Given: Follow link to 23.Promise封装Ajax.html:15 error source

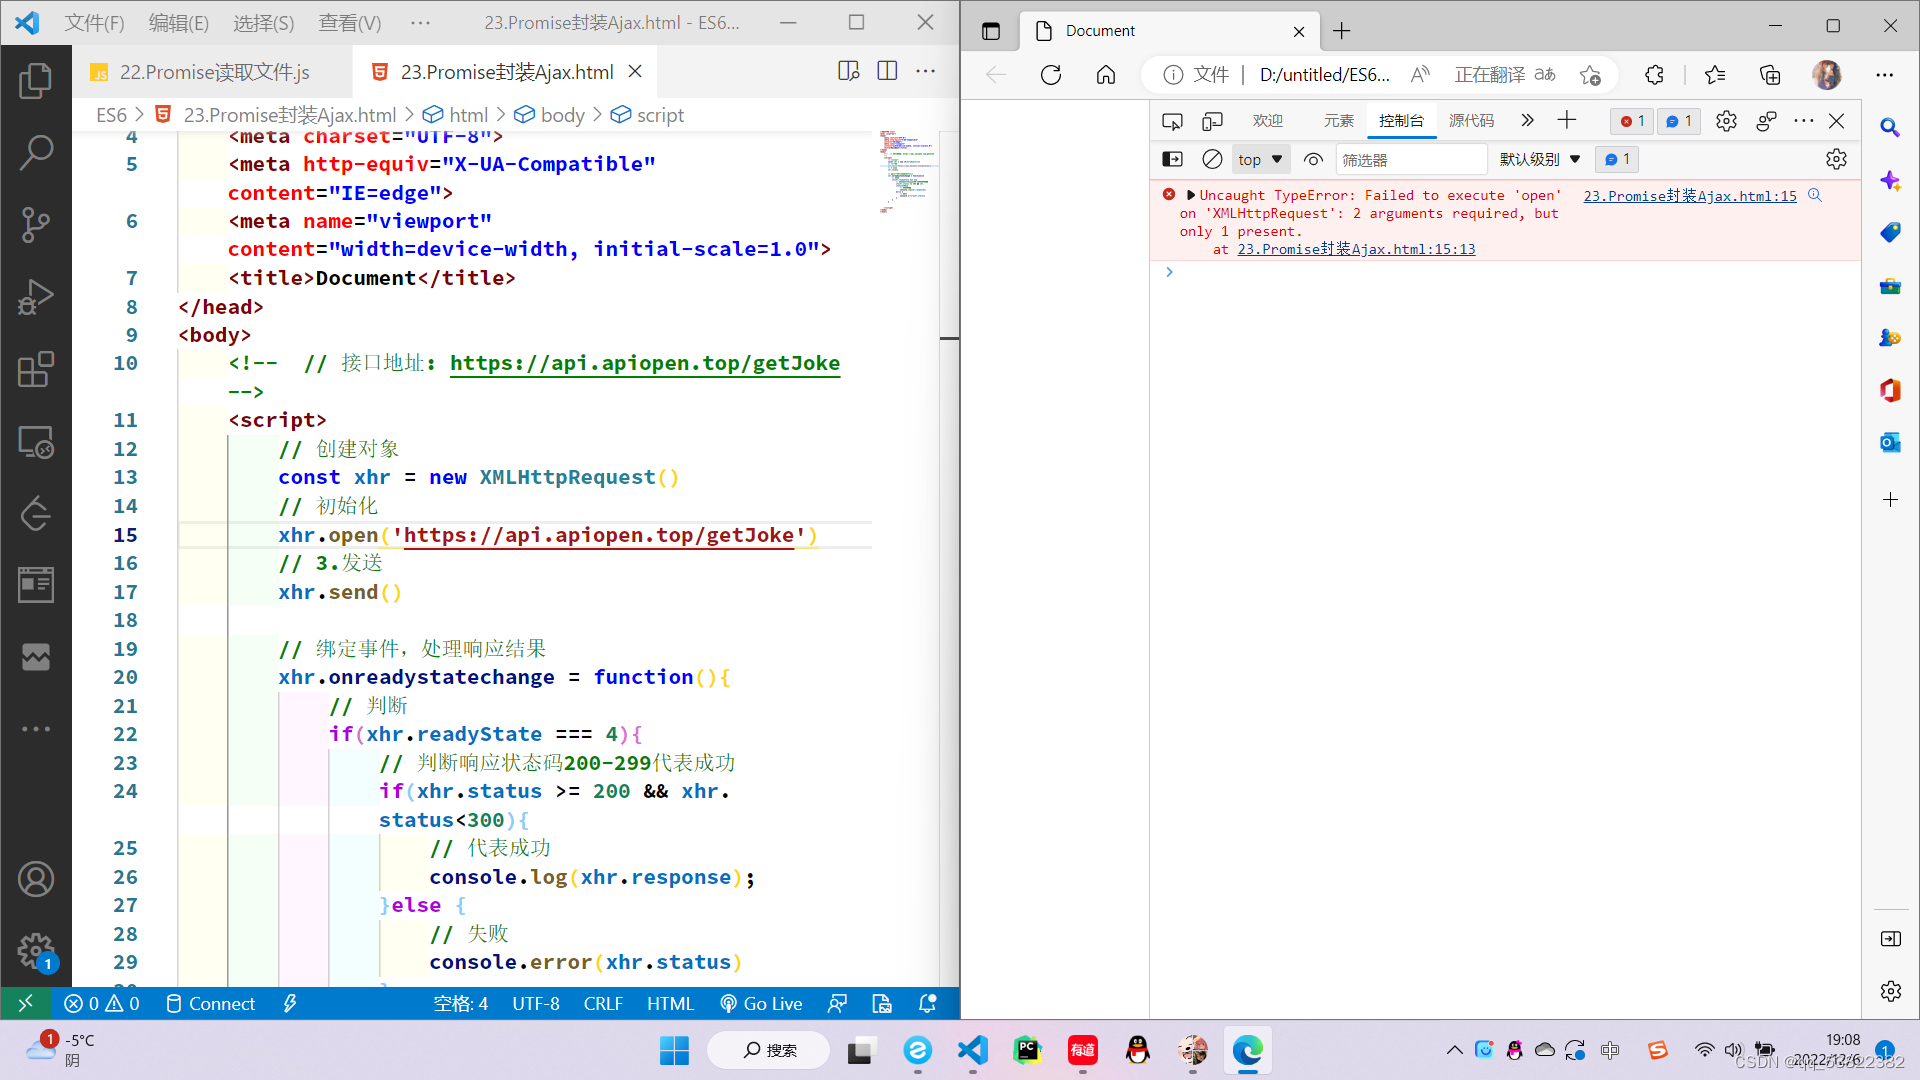Looking at the screenshot, I should tap(1688, 195).
